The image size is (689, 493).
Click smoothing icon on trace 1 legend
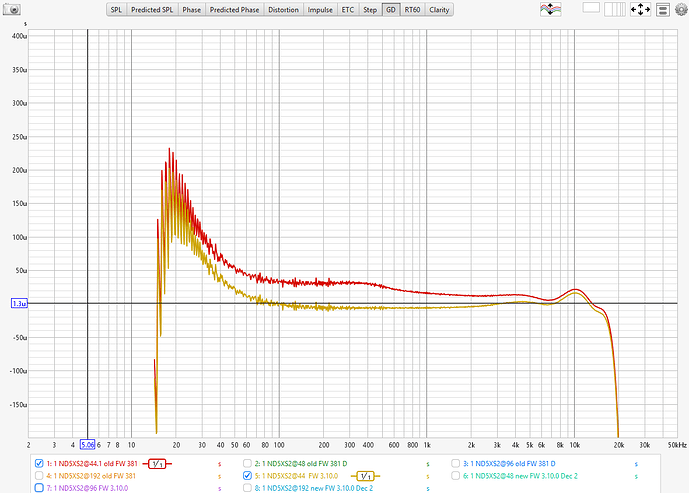click(156, 463)
